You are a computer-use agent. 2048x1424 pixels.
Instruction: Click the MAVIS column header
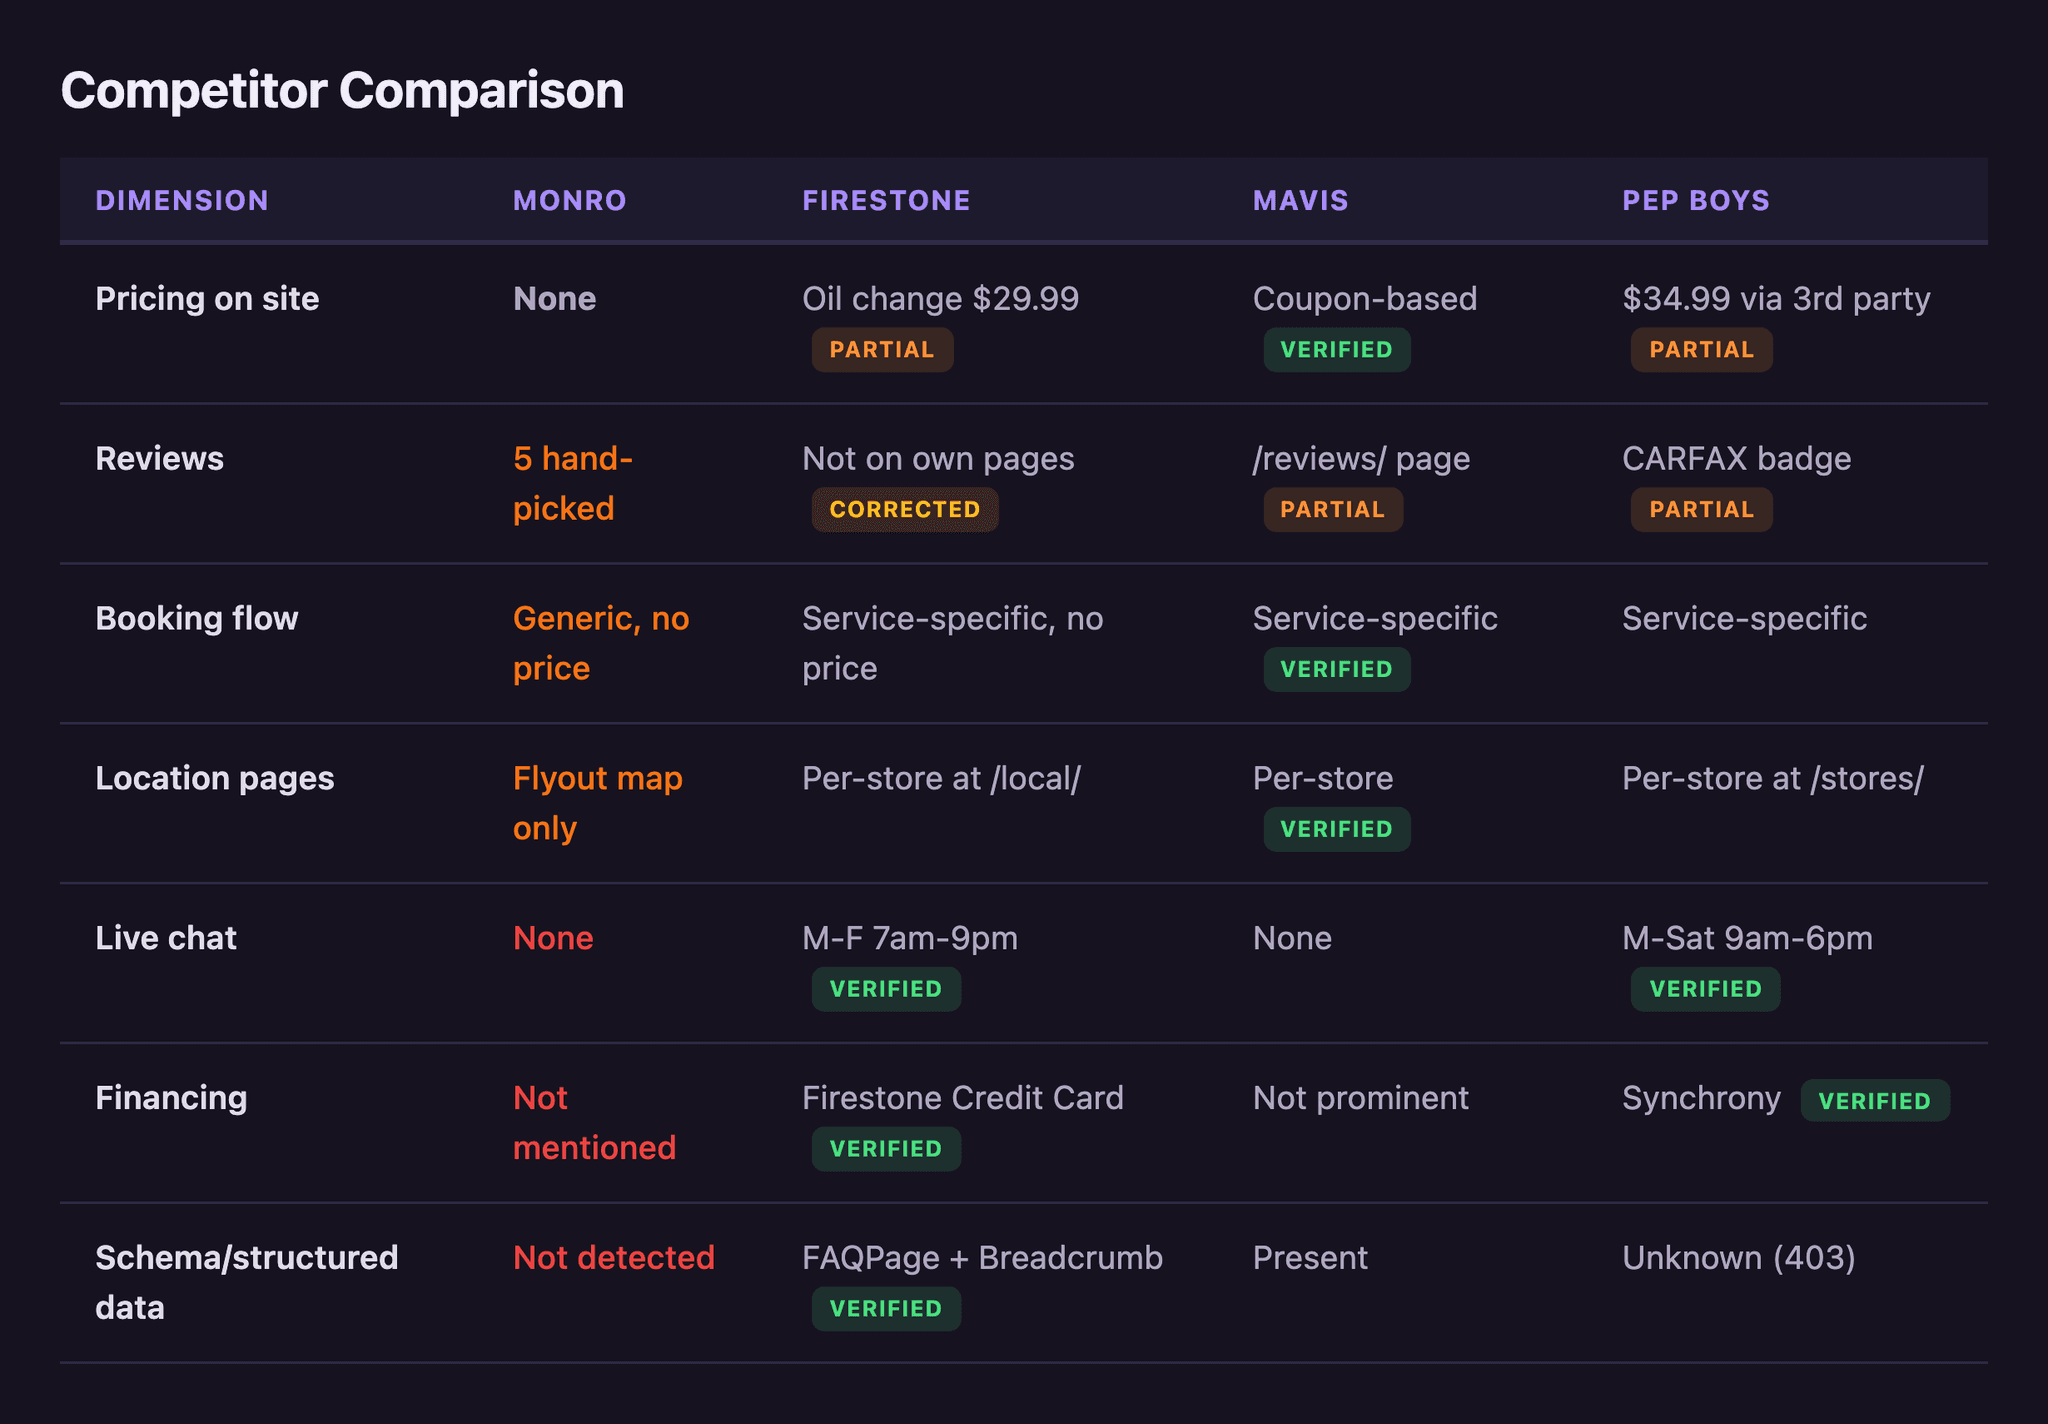[x=1299, y=200]
